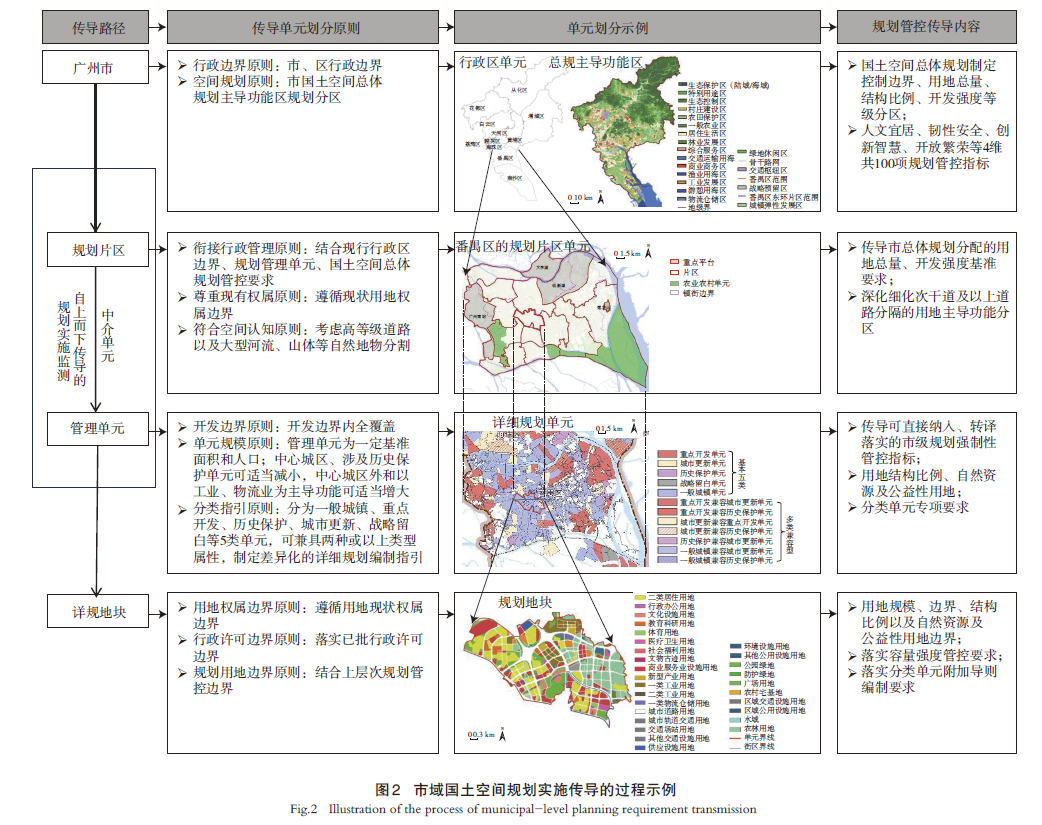
Task: Select the 传导单元划分原则 header box
Action: tap(303, 27)
